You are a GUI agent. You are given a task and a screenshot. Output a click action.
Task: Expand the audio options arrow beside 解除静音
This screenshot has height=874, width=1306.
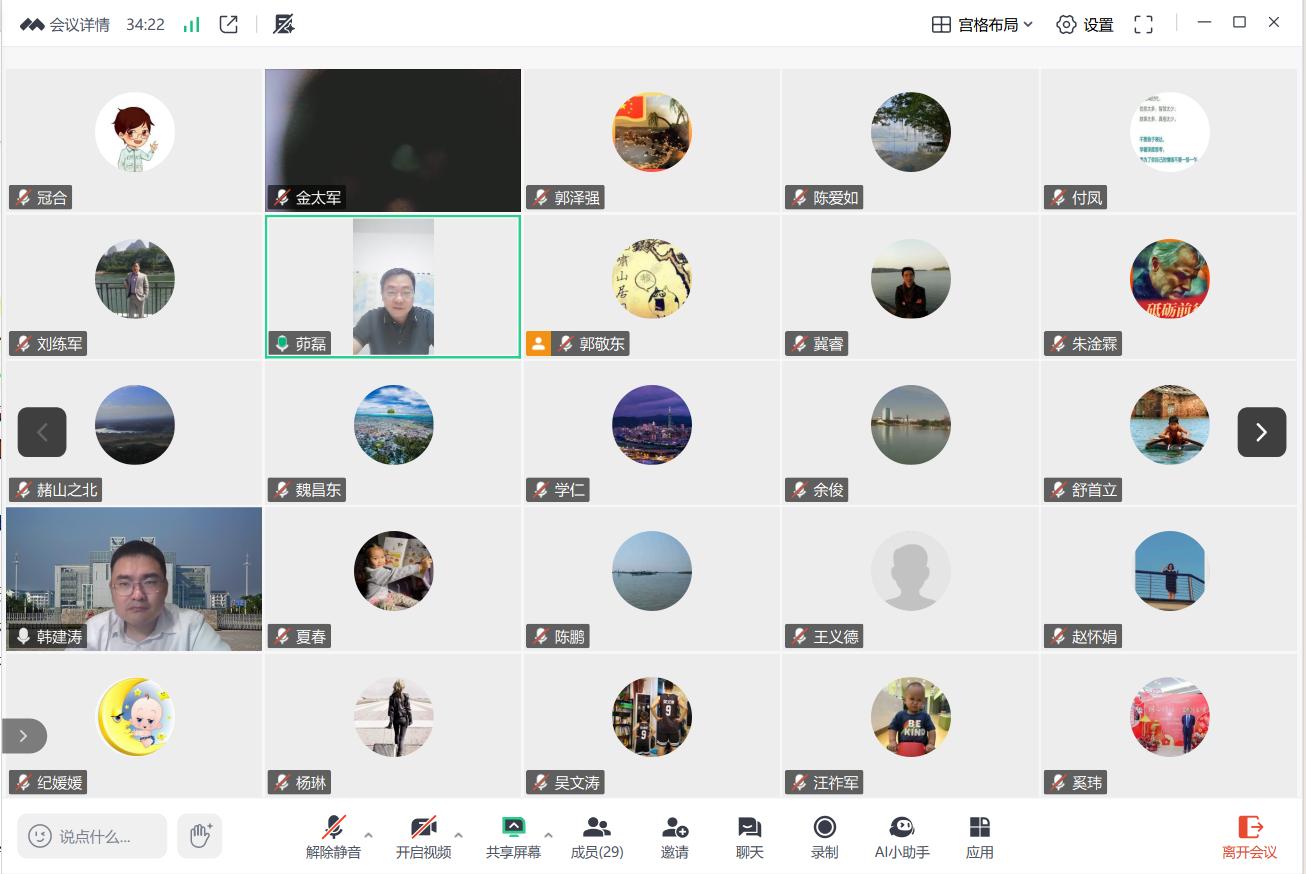[x=369, y=835]
